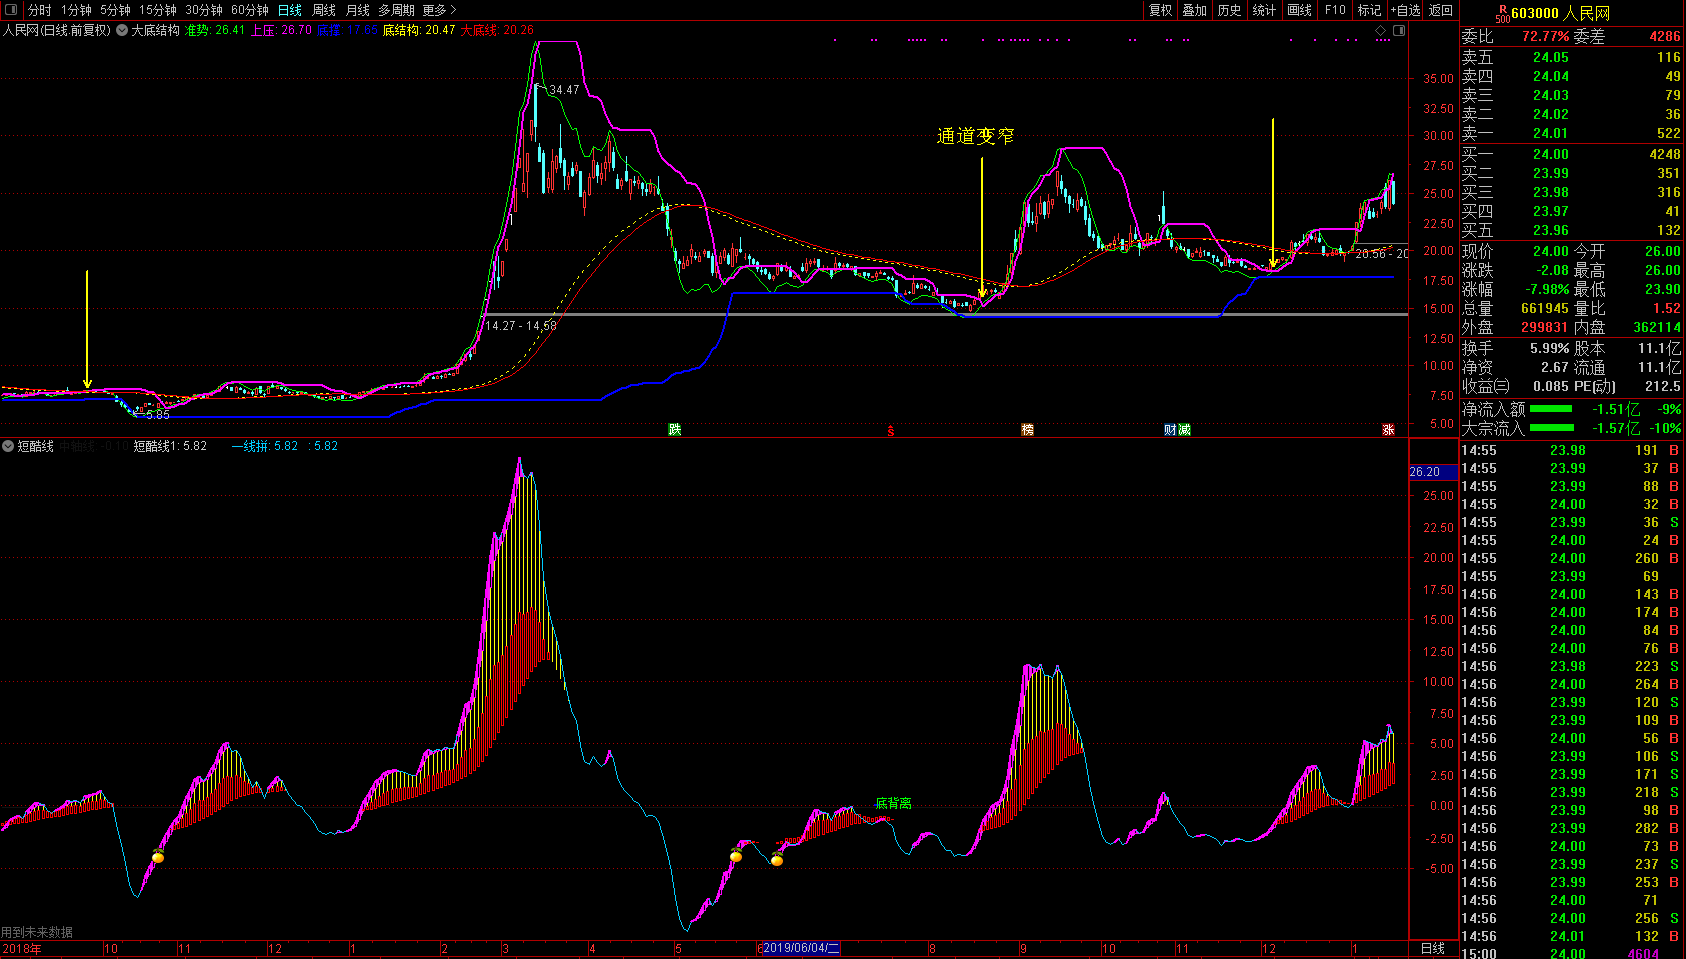
Task: Click the green 跌 event marker
Action: pos(675,430)
